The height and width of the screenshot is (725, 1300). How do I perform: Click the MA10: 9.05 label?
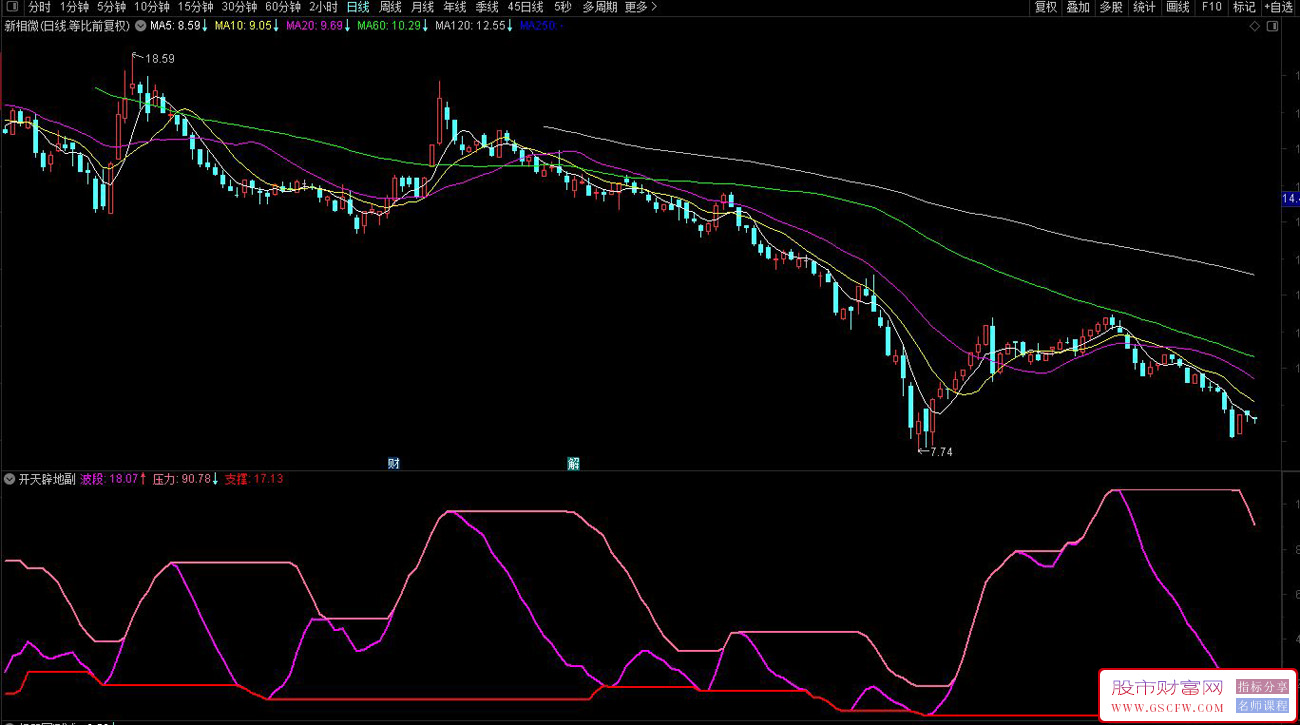point(247,26)
